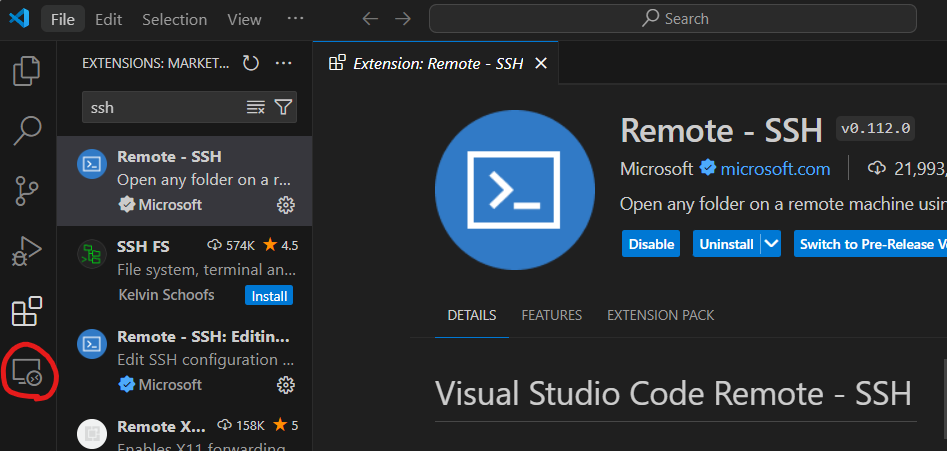This screenshot has height=451, width=947.
Task: Navigate forward with the right arrow
Action: [402, 19]
